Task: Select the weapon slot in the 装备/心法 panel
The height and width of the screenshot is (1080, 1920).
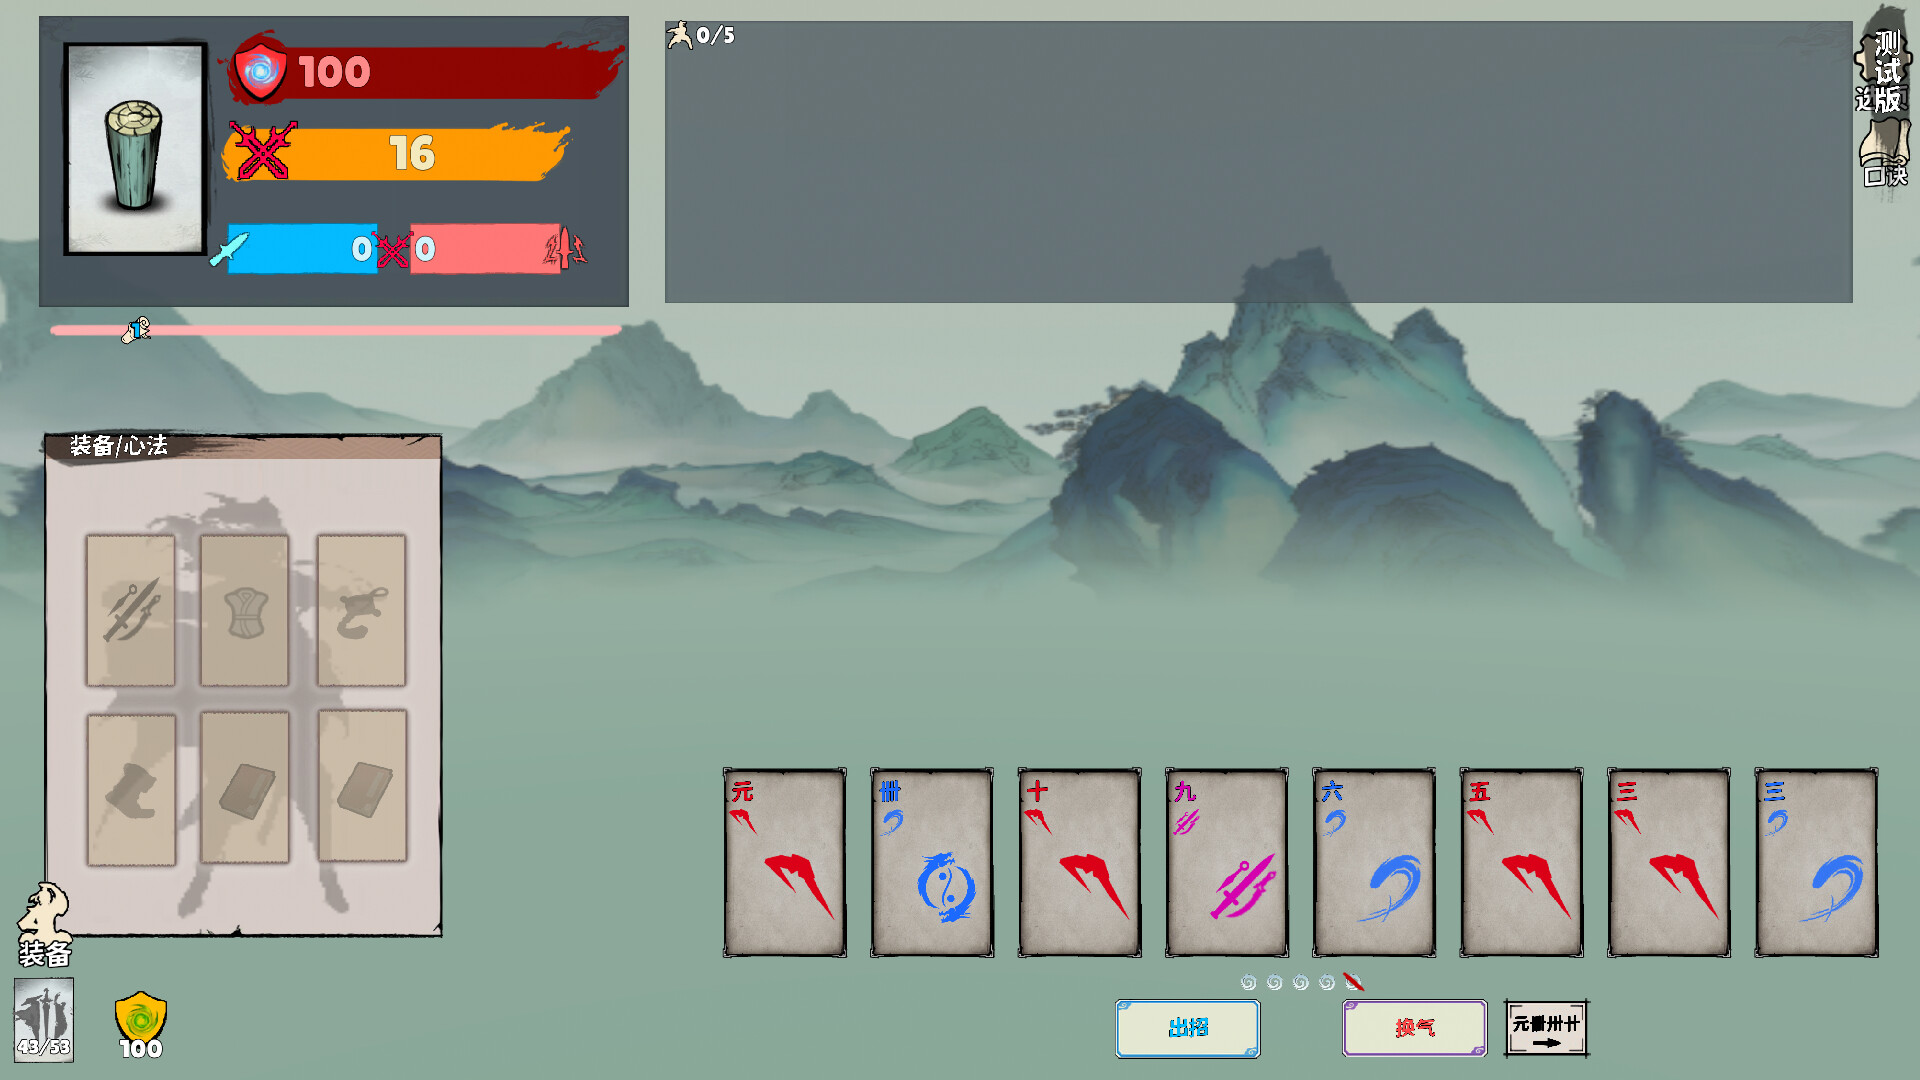Action: pos(131,610)
